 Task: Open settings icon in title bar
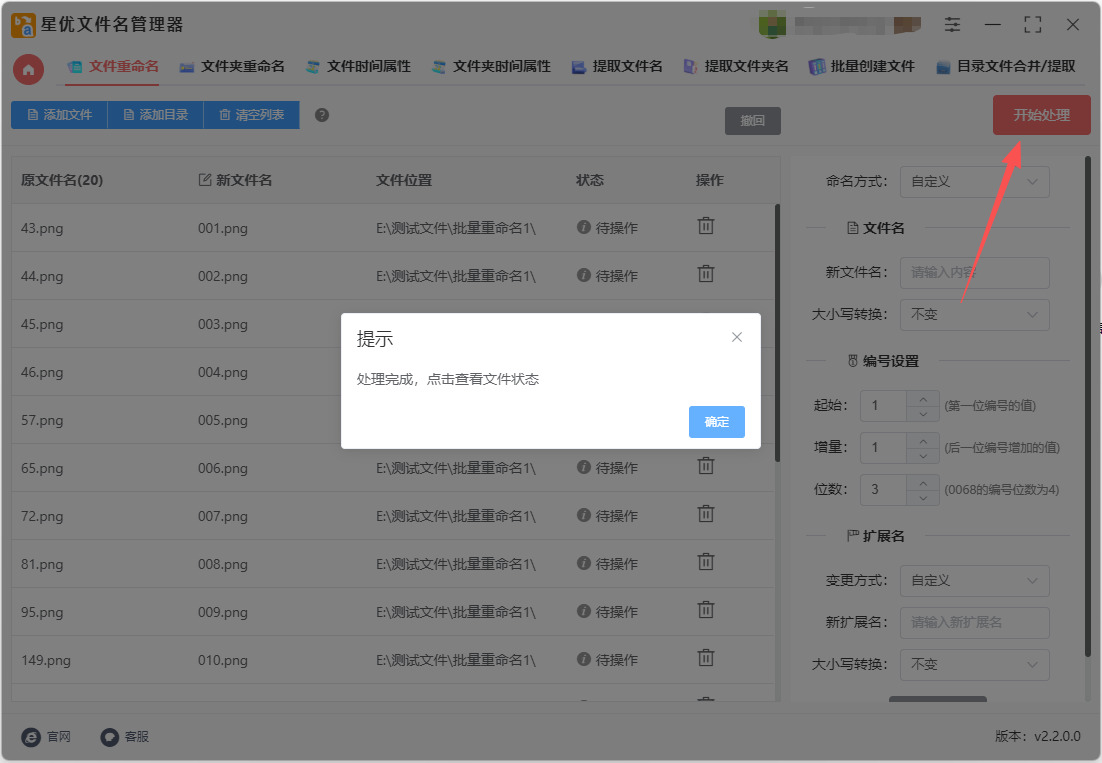952,25
